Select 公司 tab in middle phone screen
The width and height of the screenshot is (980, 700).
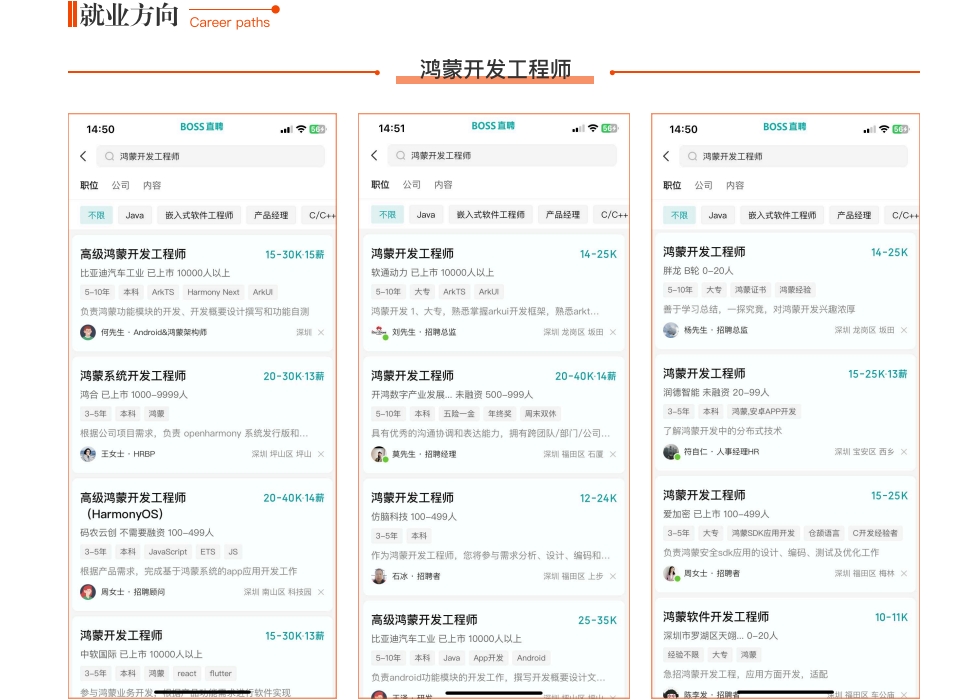pos(411,184)
